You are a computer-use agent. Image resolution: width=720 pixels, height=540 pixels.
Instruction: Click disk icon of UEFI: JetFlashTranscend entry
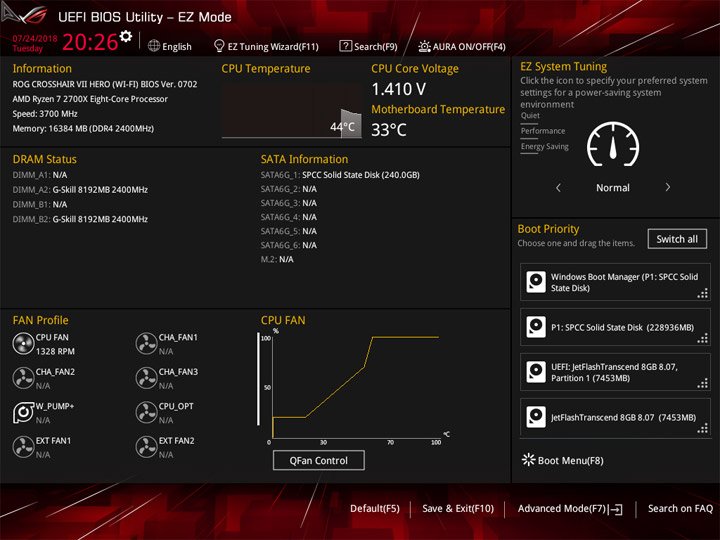pyautogui.click(x=536, y=372)
